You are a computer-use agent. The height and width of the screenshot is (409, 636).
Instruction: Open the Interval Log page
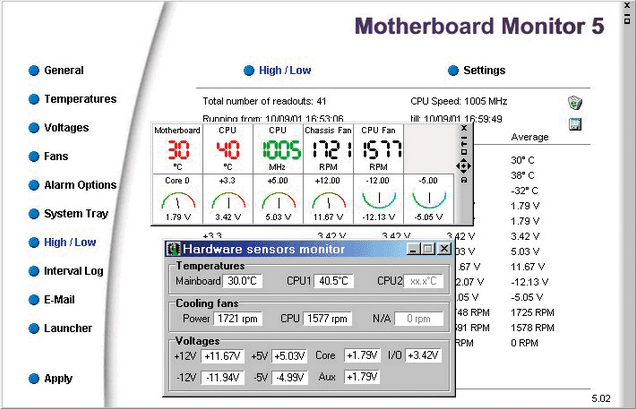pyautogui.click(x=66, y=271)
